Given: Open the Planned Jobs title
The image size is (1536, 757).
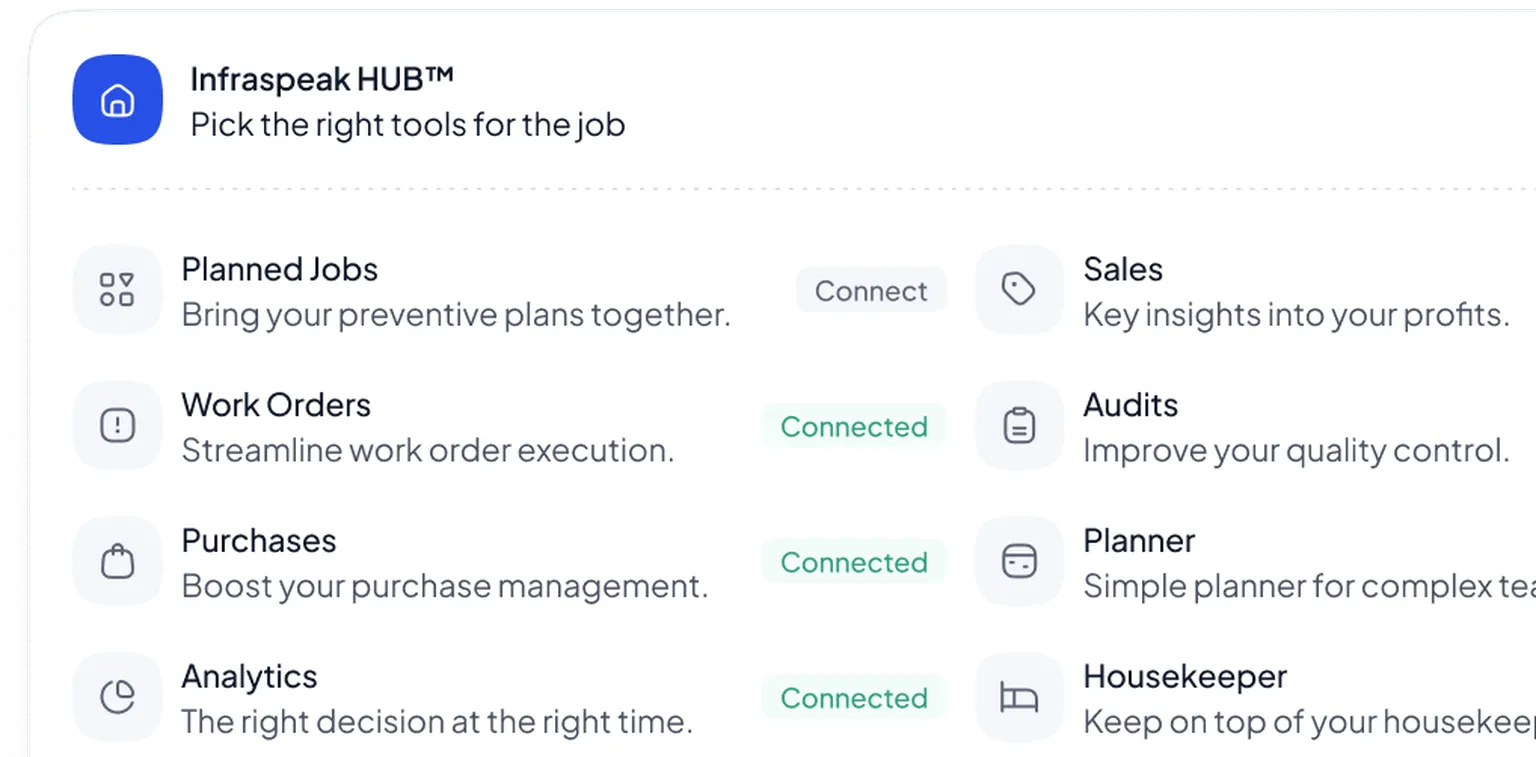Looking at the screenshot, I should tap(279, 269).
